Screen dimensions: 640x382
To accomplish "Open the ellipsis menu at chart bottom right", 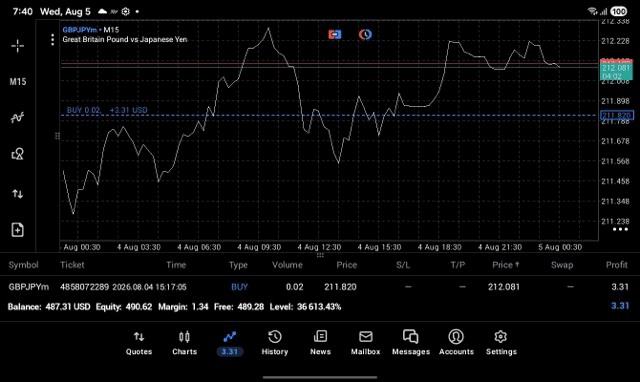I will tap(620, 229).
